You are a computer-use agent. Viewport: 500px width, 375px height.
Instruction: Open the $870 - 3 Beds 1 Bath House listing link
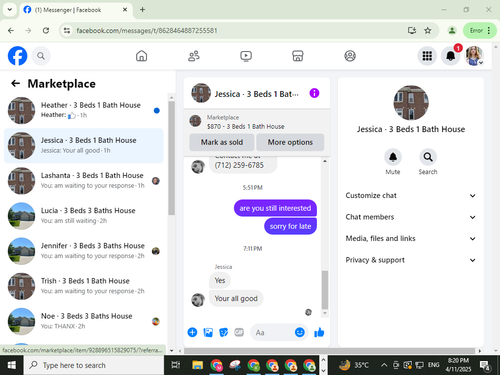pyautogui.click(x=246, y=126)
